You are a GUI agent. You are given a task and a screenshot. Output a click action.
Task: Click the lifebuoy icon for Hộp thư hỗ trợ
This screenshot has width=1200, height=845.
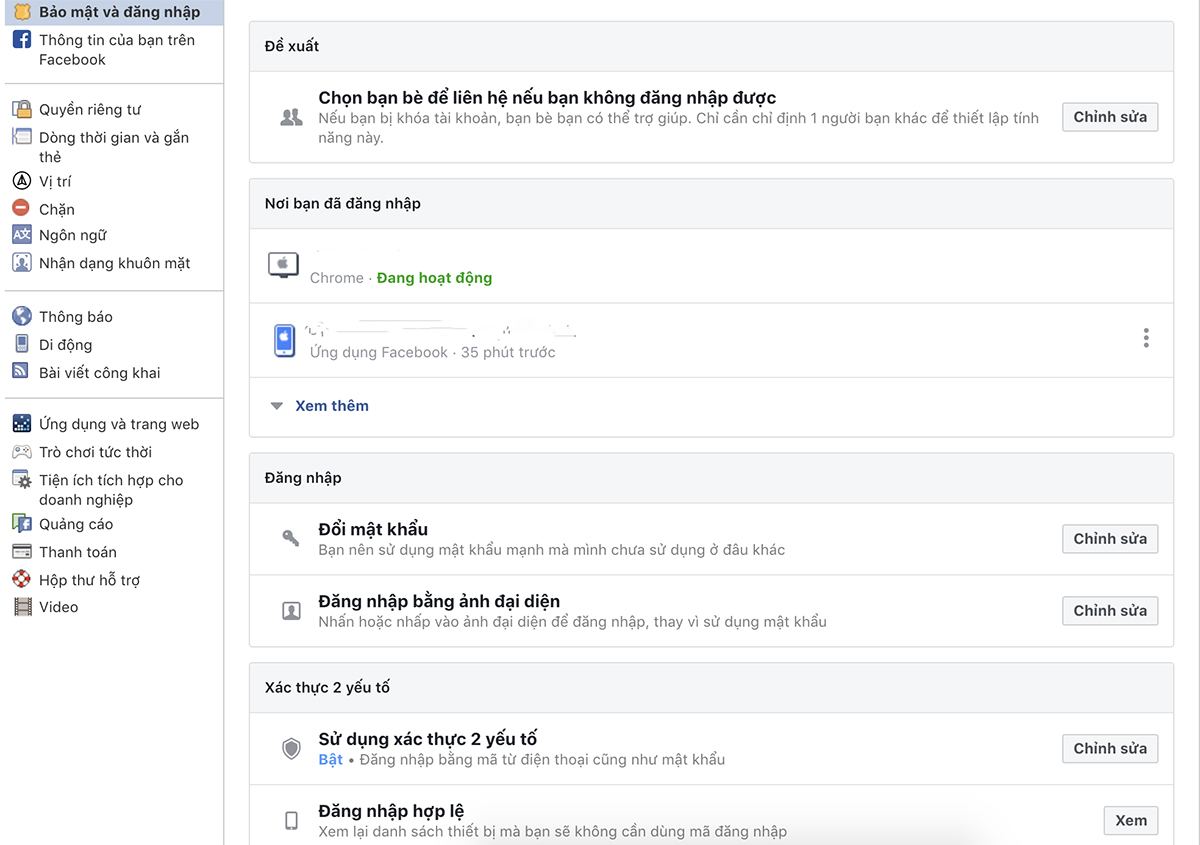21,579
